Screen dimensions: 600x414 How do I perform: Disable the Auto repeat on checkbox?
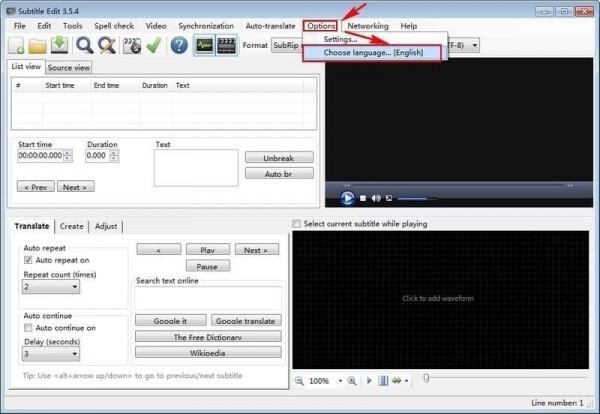(28, 260)
